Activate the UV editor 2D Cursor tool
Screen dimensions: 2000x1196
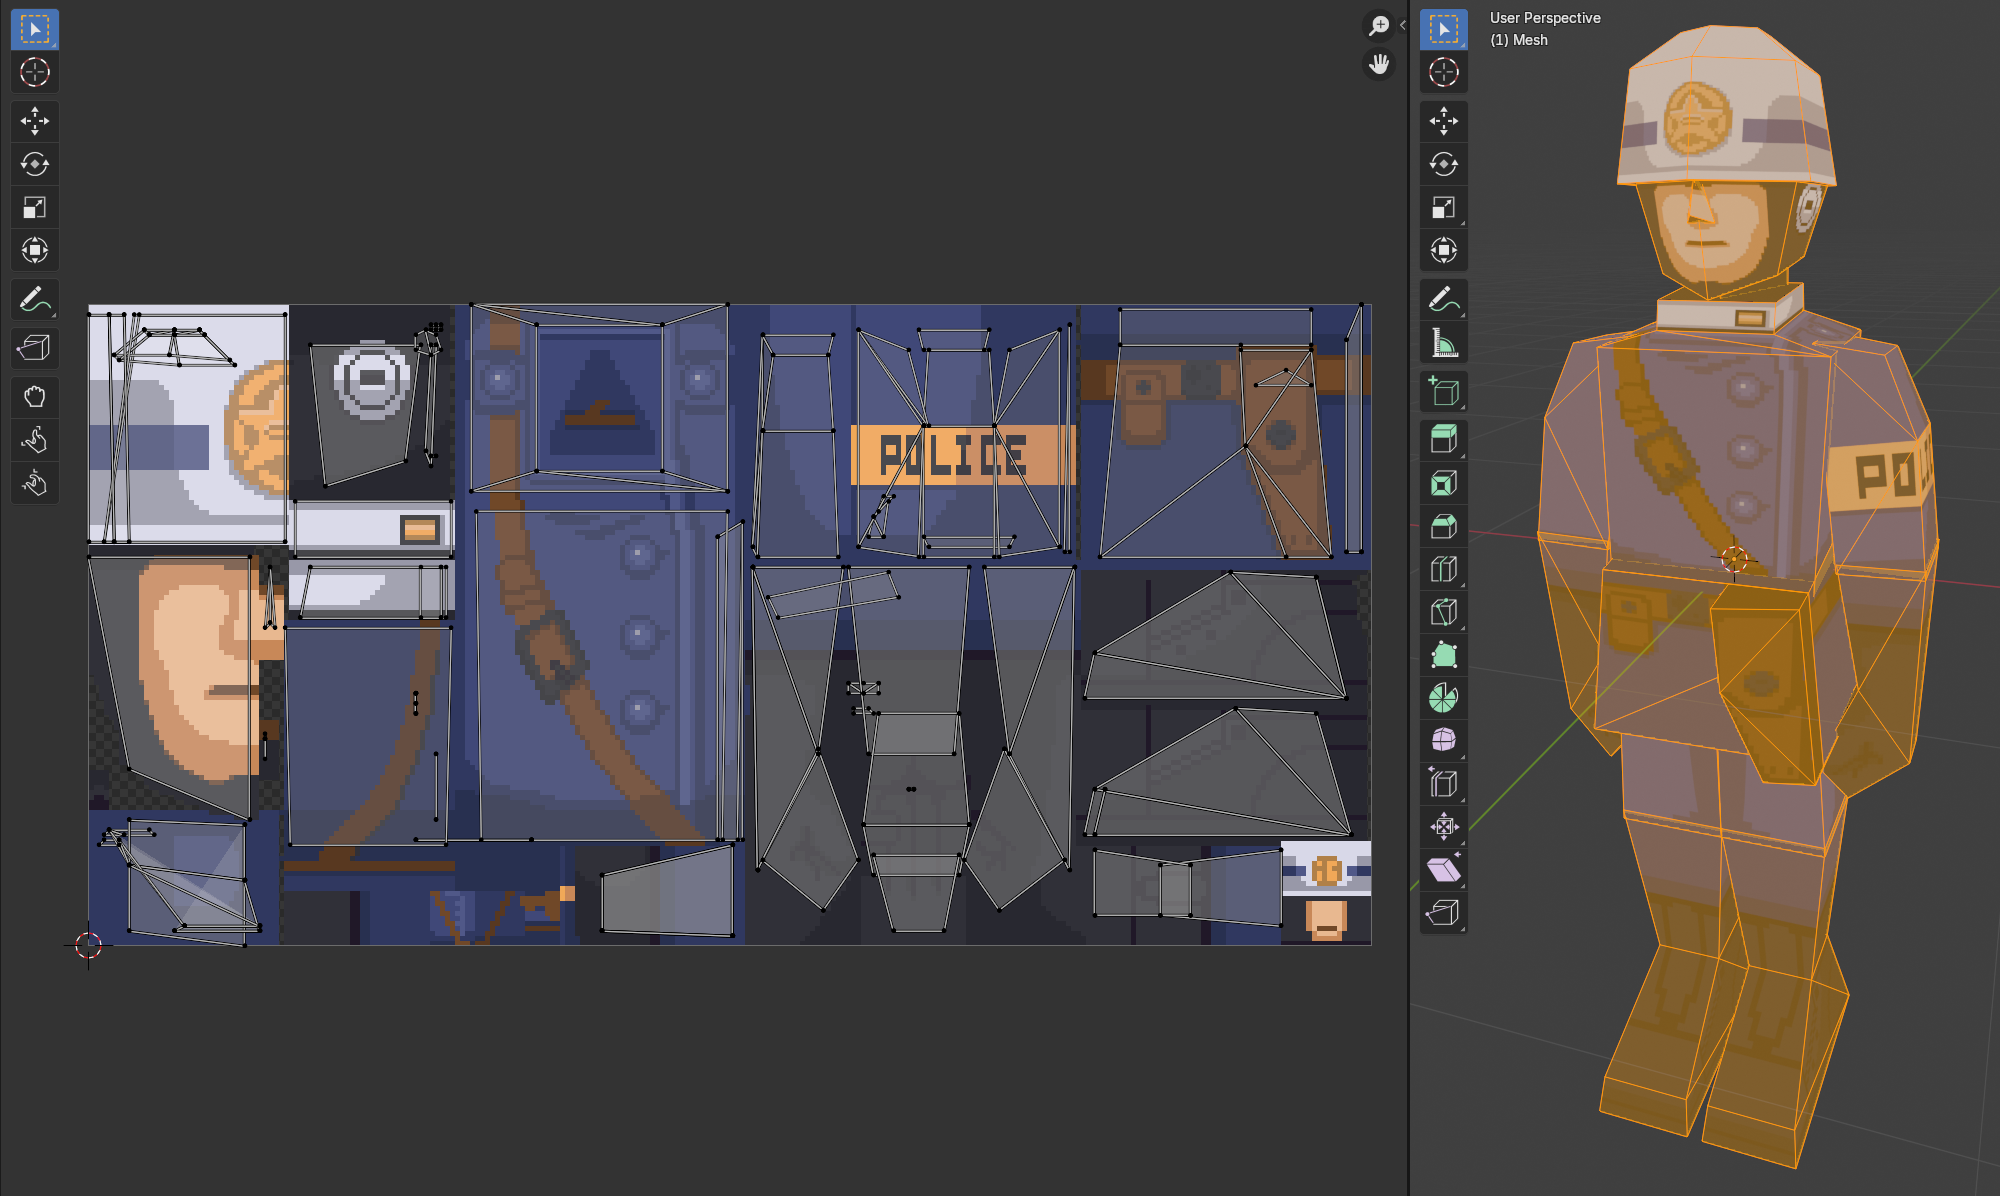click(35, 72)
